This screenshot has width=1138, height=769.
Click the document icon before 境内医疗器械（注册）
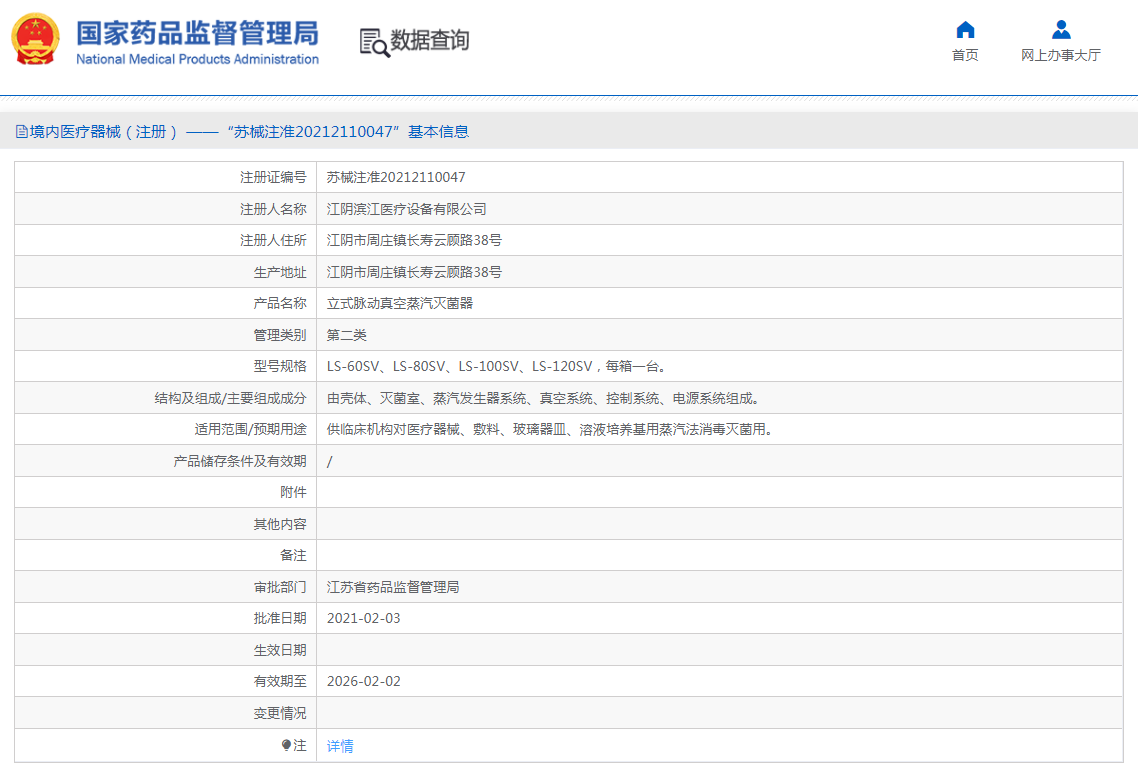point(20,130)
